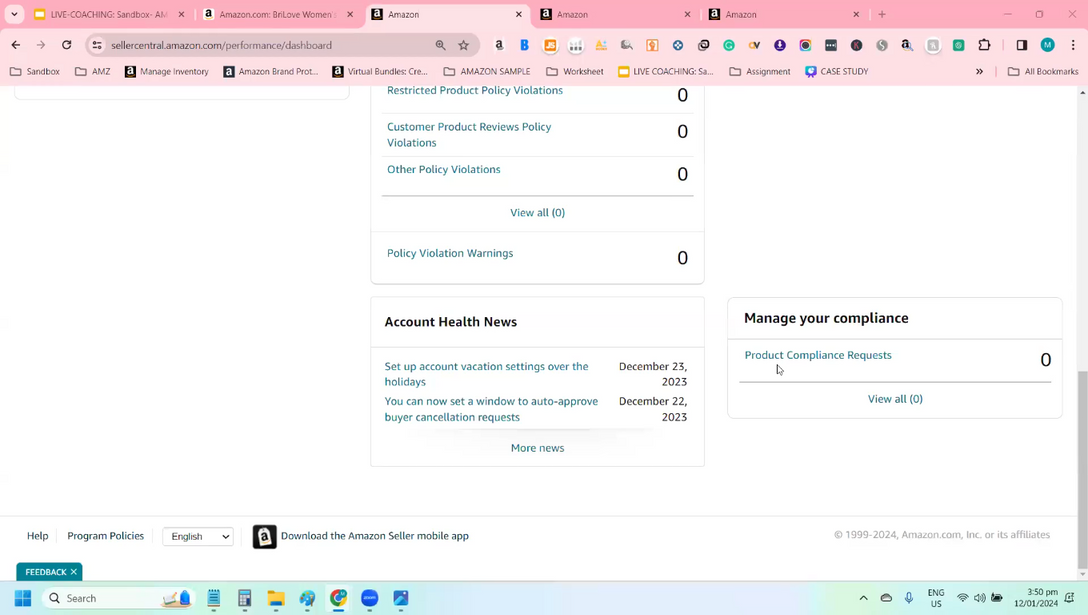Open Calculator from the taskbar
The image size is (1088, 615).
click(x=244, y=598)
